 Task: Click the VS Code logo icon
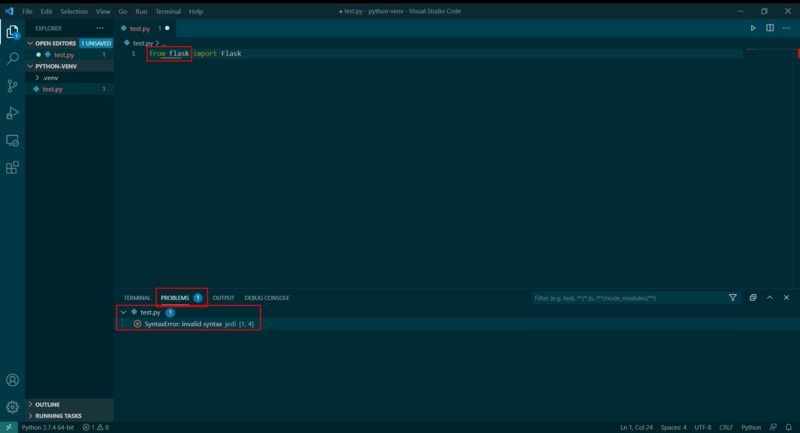pyautogui.click(x=9, y=11)
